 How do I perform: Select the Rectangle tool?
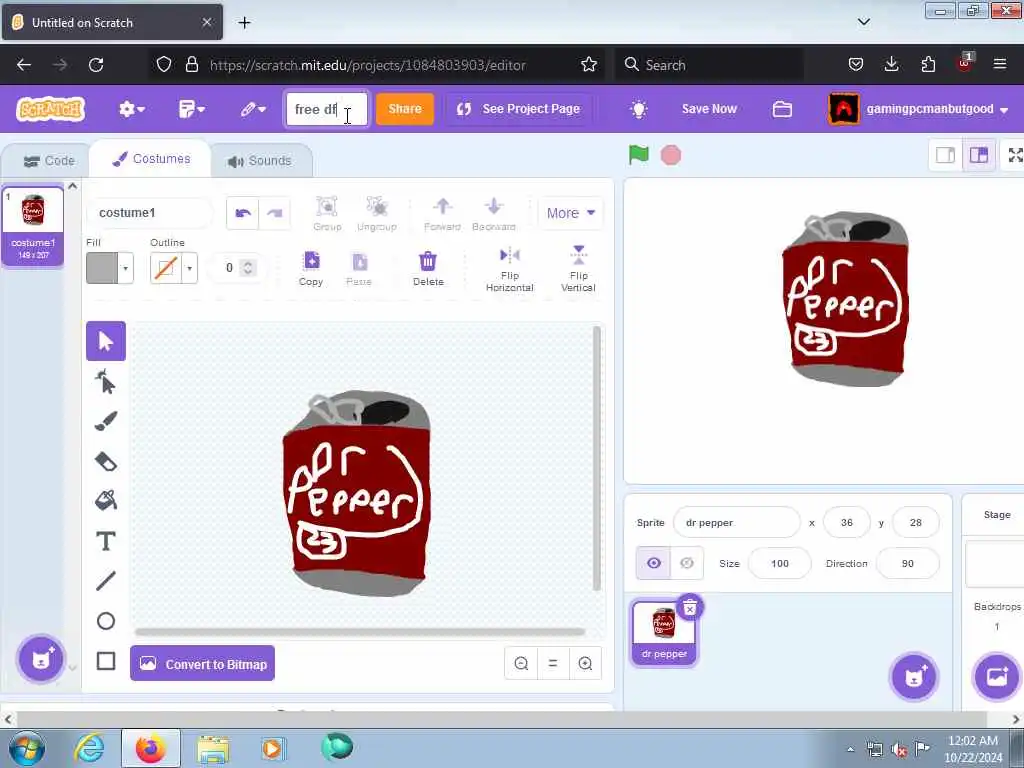point(106,661)
